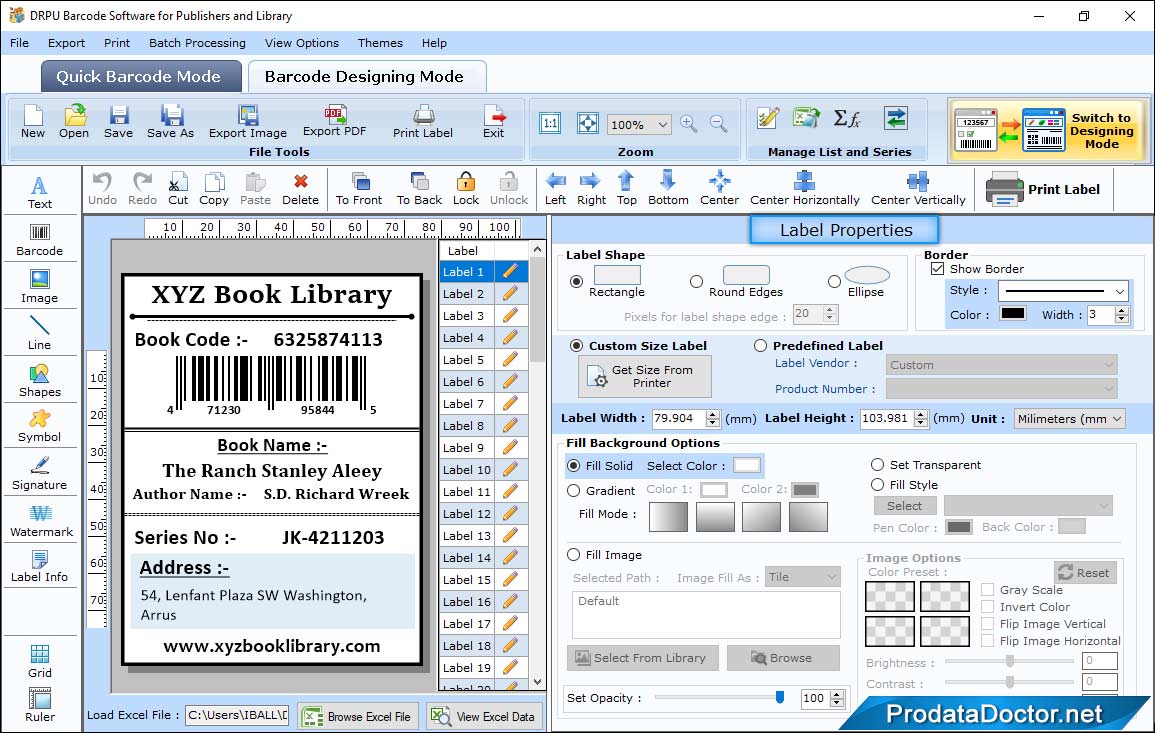Click Browse Excel File button
Screen dimensions: 1155x733
click(x=358, y=716)
